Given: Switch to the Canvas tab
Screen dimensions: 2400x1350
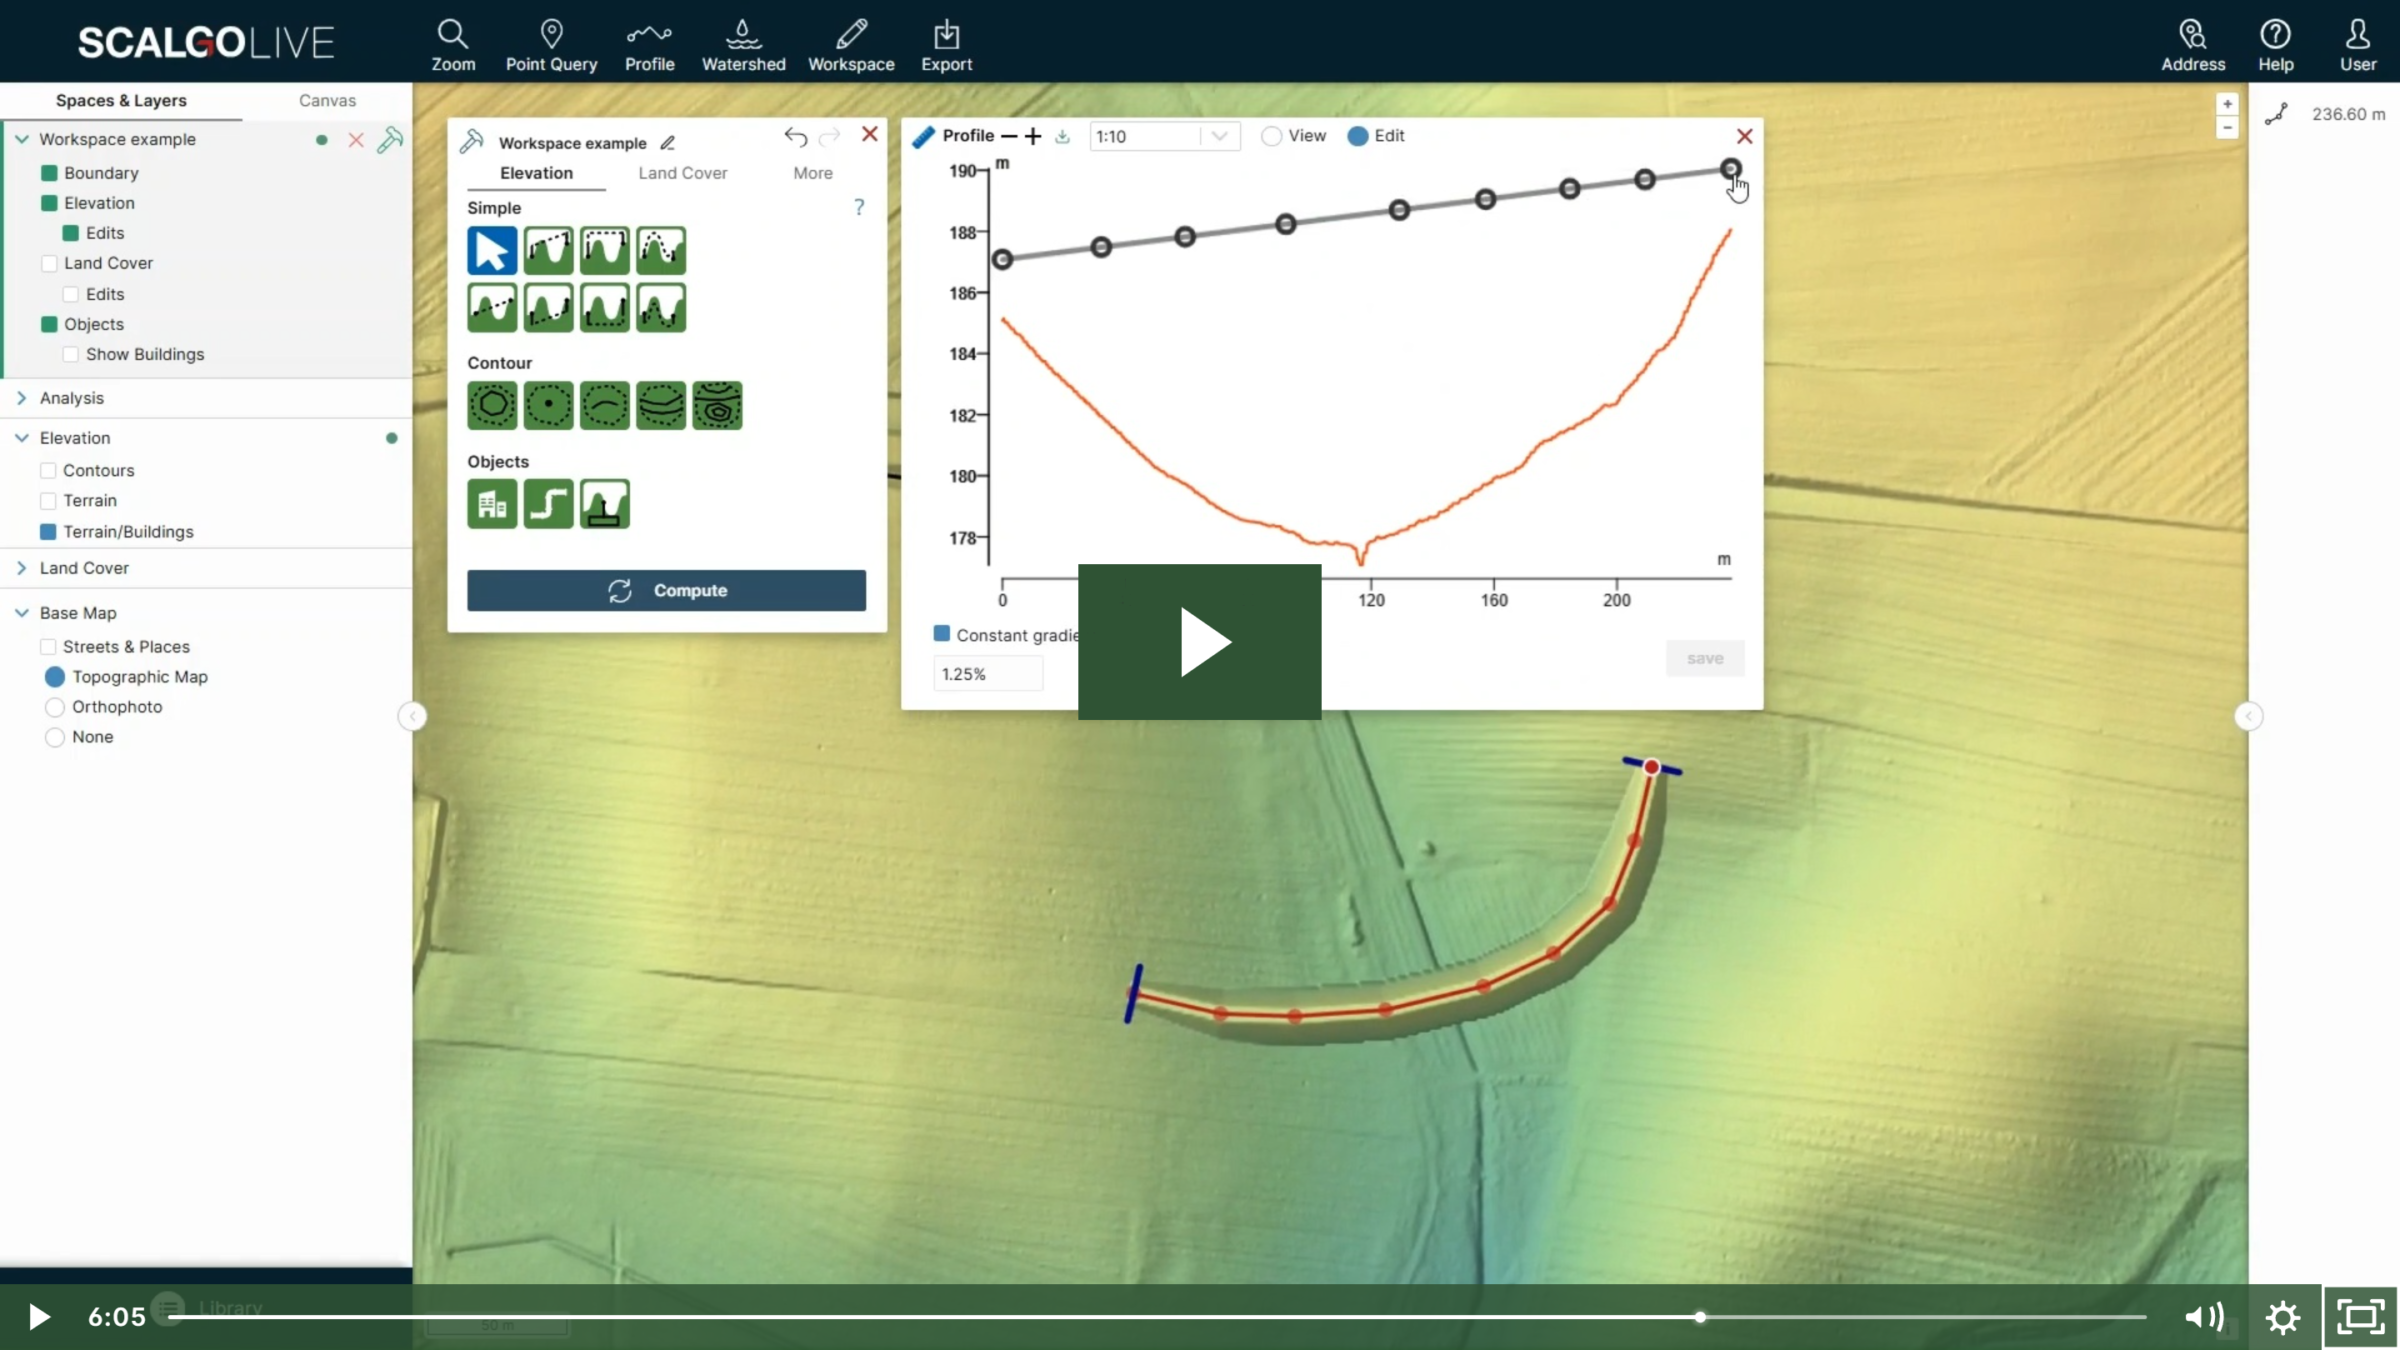Looking at the screenshot, I should pyautogui.click(x=327, y=101).
